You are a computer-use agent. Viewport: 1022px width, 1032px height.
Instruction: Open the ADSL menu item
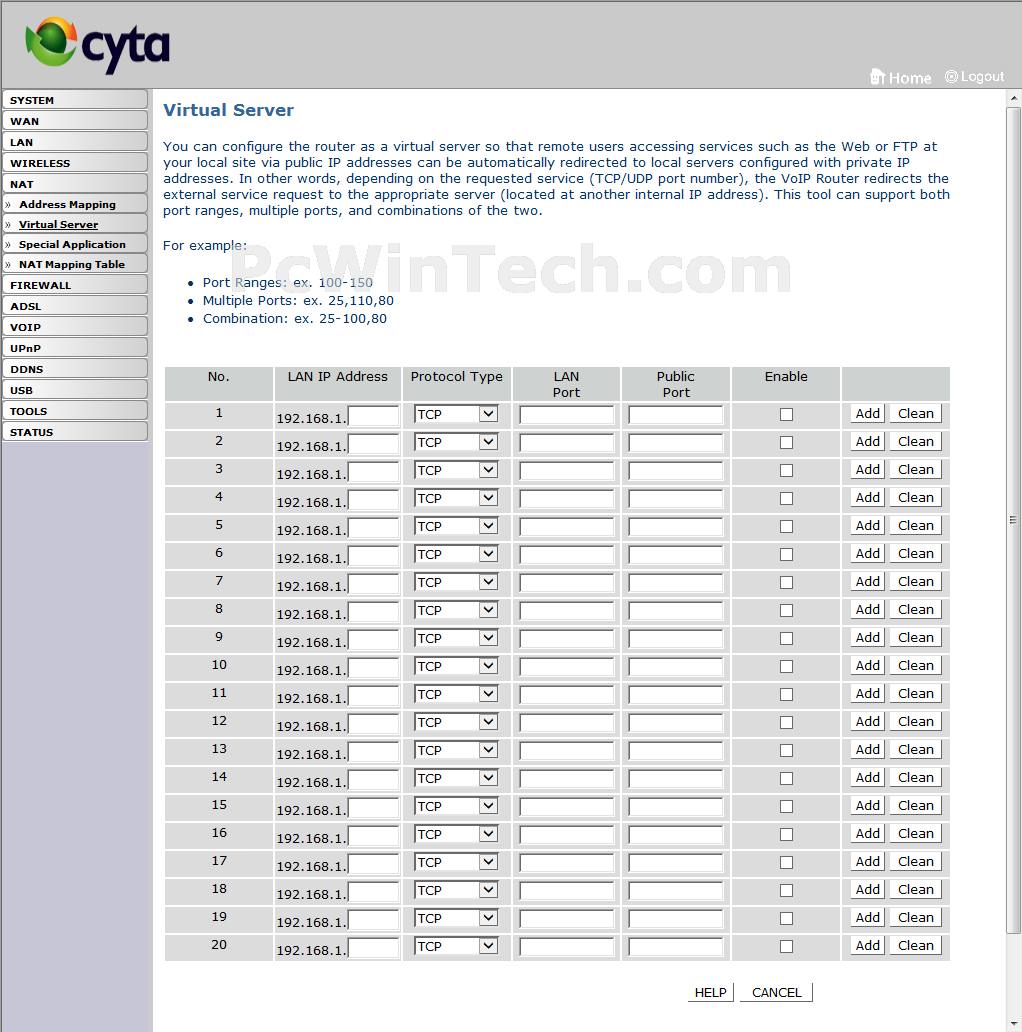click(75, 306)
